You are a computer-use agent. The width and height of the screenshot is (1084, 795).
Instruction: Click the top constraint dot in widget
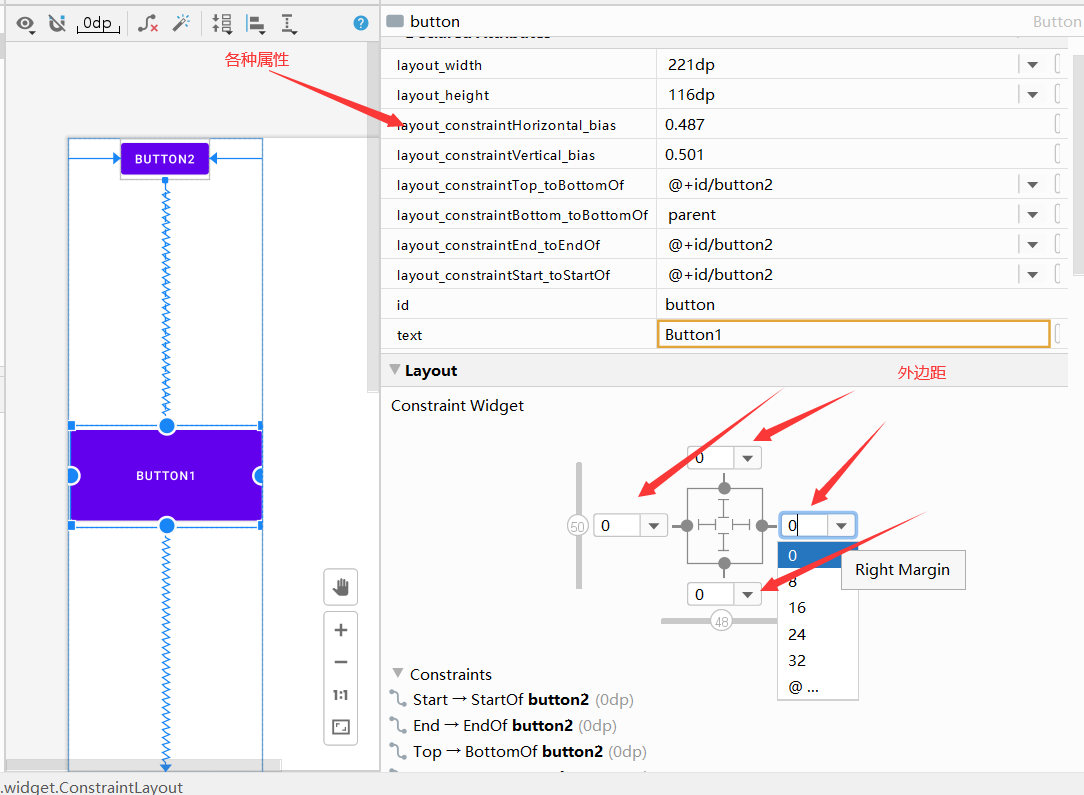click(725, 489)
